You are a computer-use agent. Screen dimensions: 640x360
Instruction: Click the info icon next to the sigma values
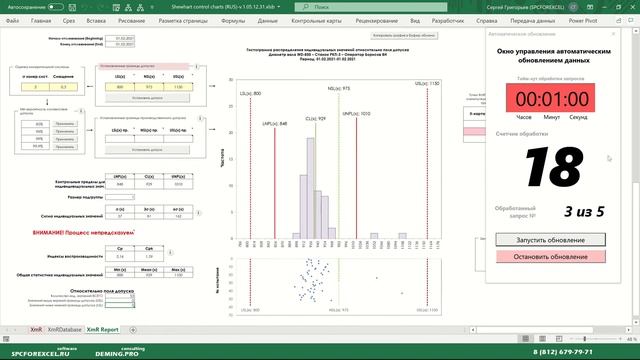198,213
